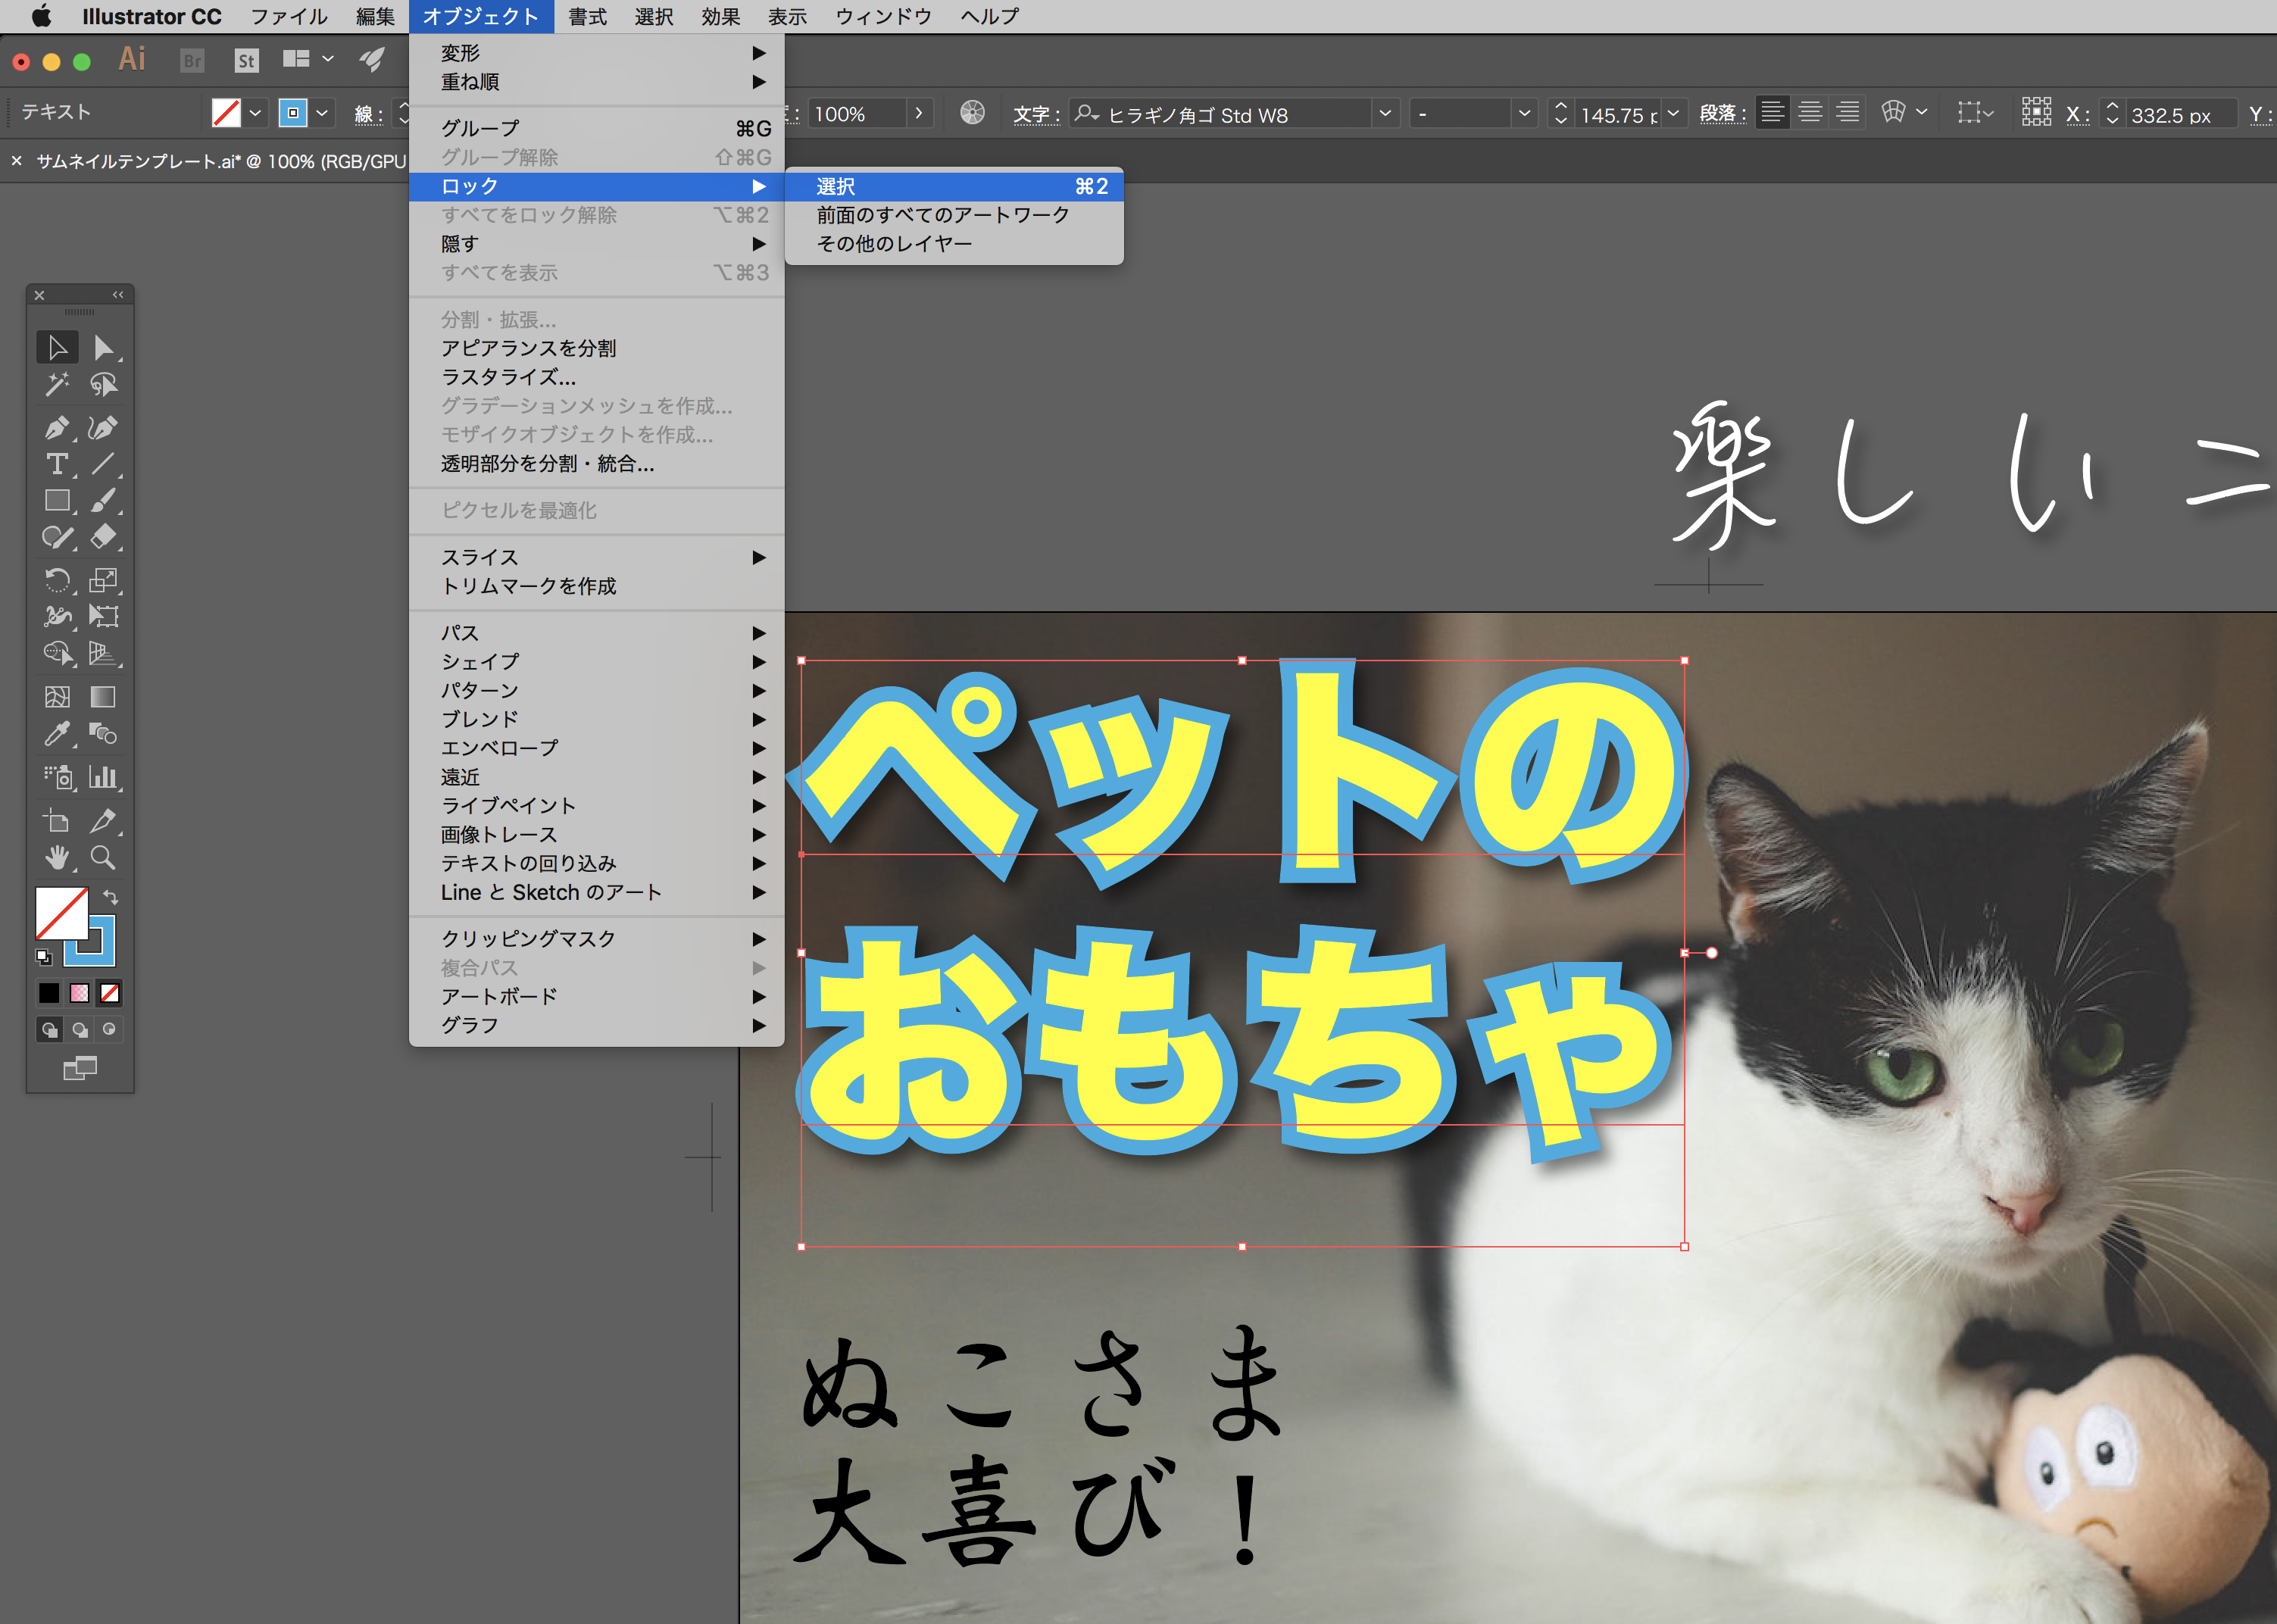Select the Column Graph tool
Viewport: 2277px width, 1624px height.
[x=103, y=777]
